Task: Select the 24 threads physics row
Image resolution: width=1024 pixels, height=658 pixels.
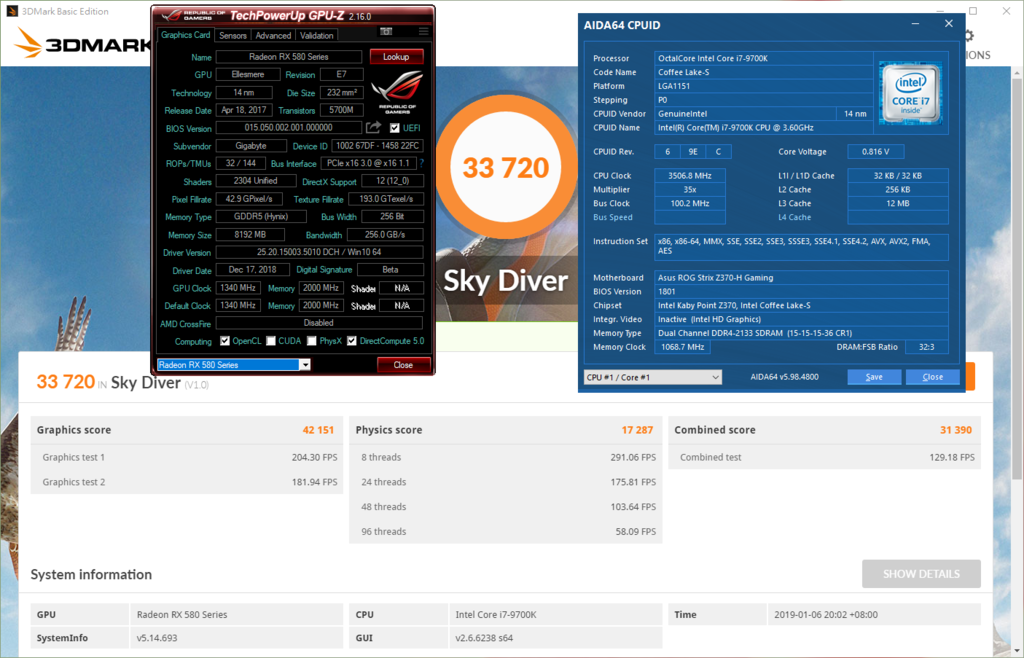Action: point(505,482)
